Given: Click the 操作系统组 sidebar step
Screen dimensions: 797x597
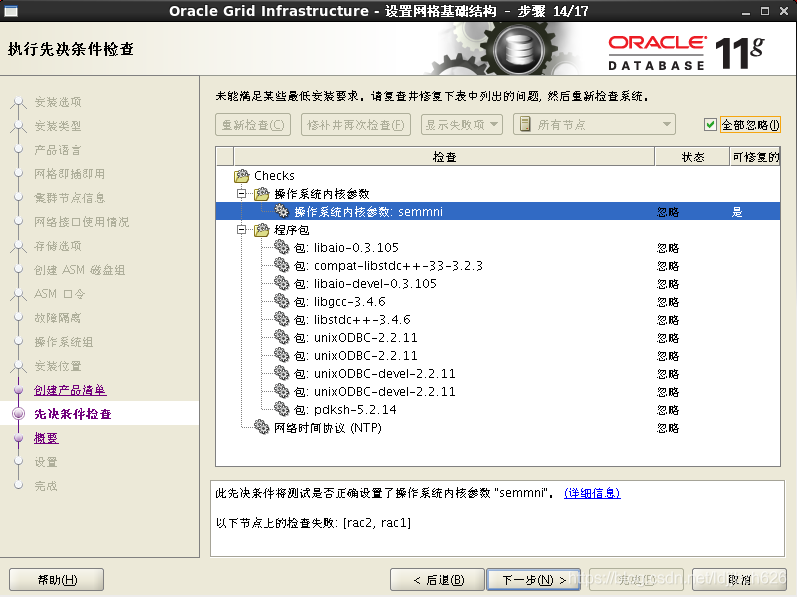Looking at the screenshot, I should tap(64, 342).
